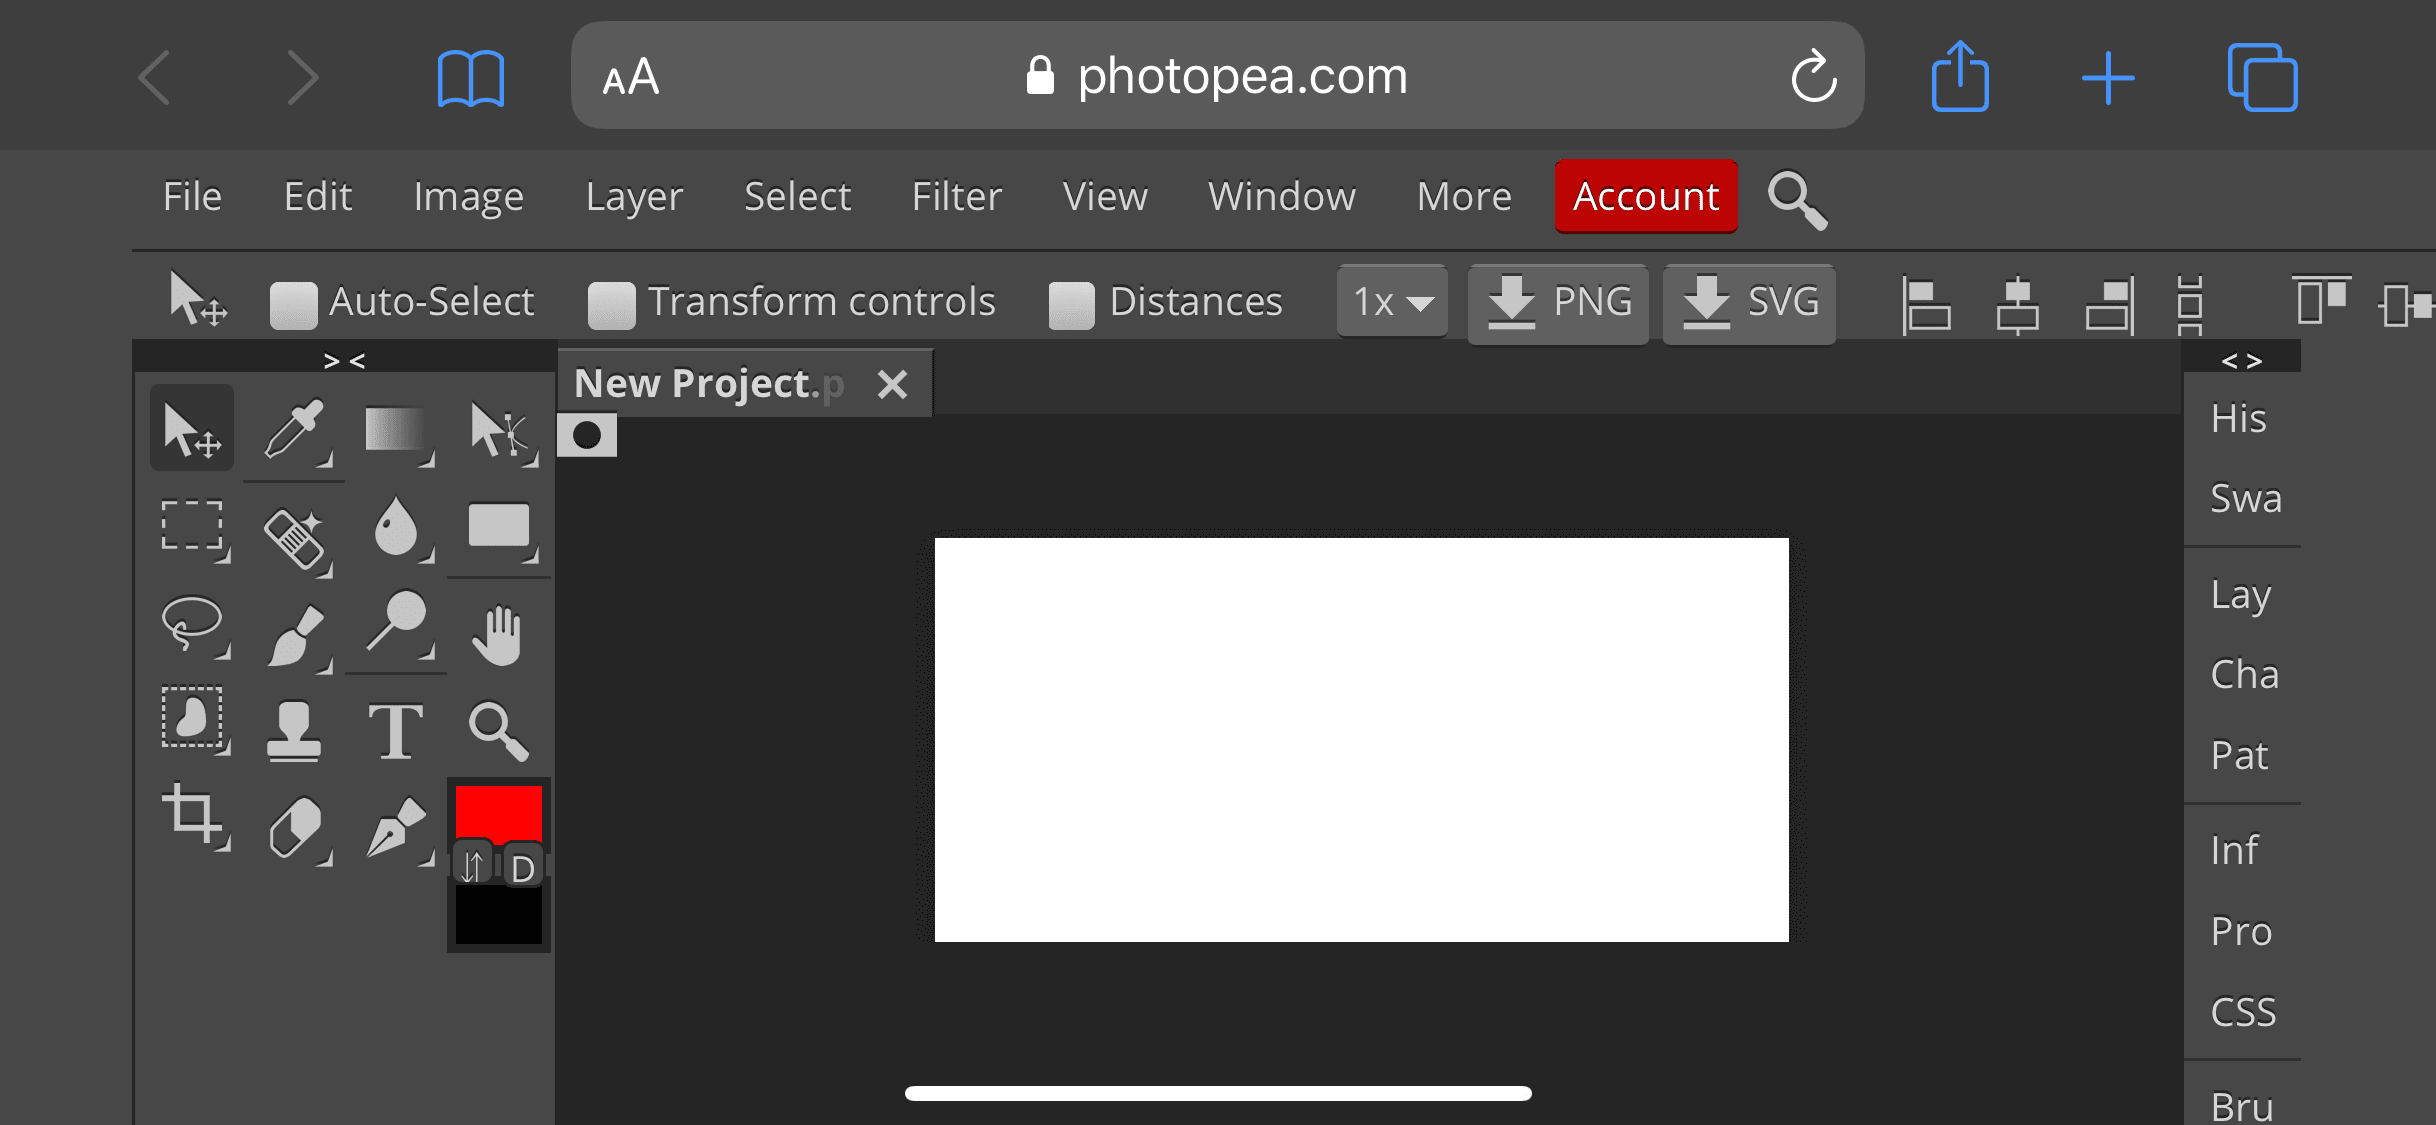Align horizontal centers icon
The height and width of the screenshot is (1125, 2436).
(2018, 304)
